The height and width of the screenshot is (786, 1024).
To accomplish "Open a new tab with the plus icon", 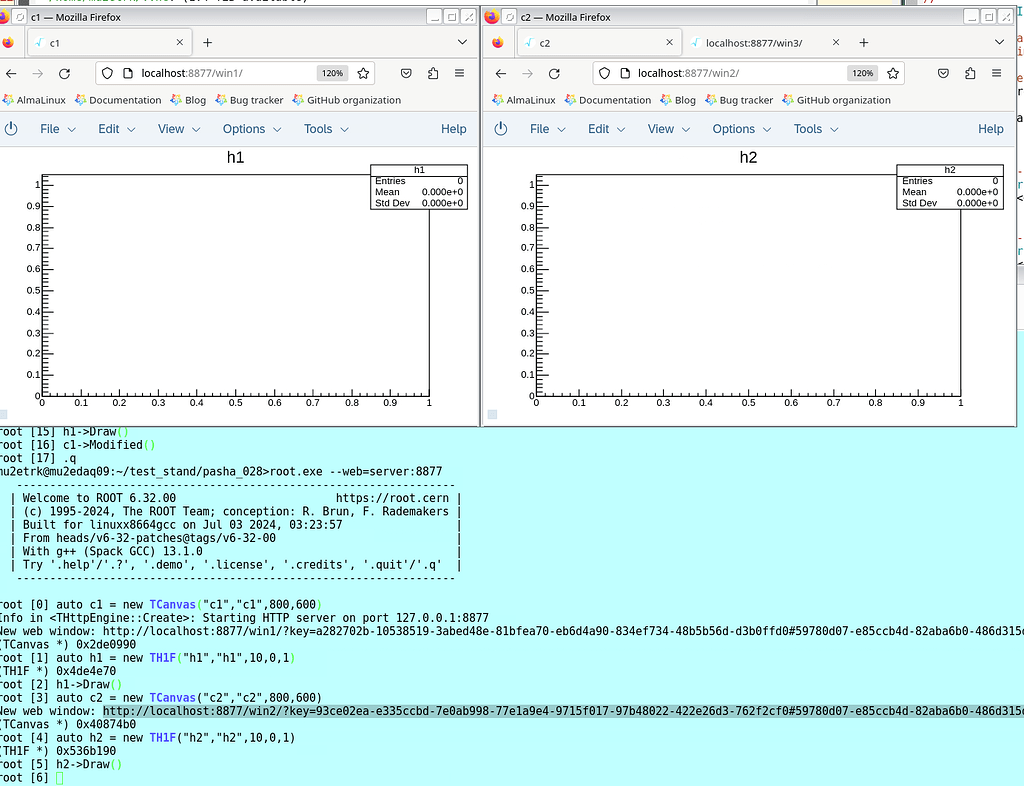I will pos(207,42).
